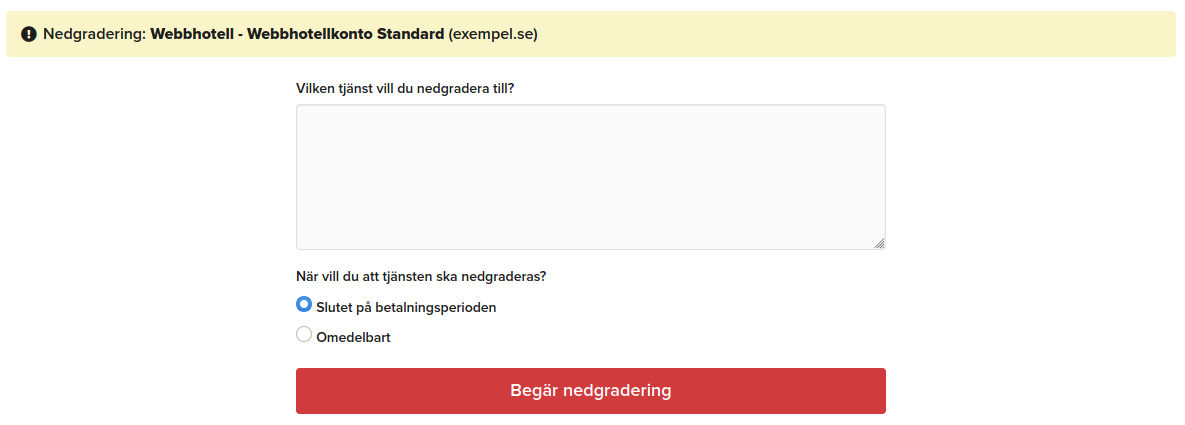Click the bold "Webbhotell - Webbhotellkonto Standard" text

297,34
